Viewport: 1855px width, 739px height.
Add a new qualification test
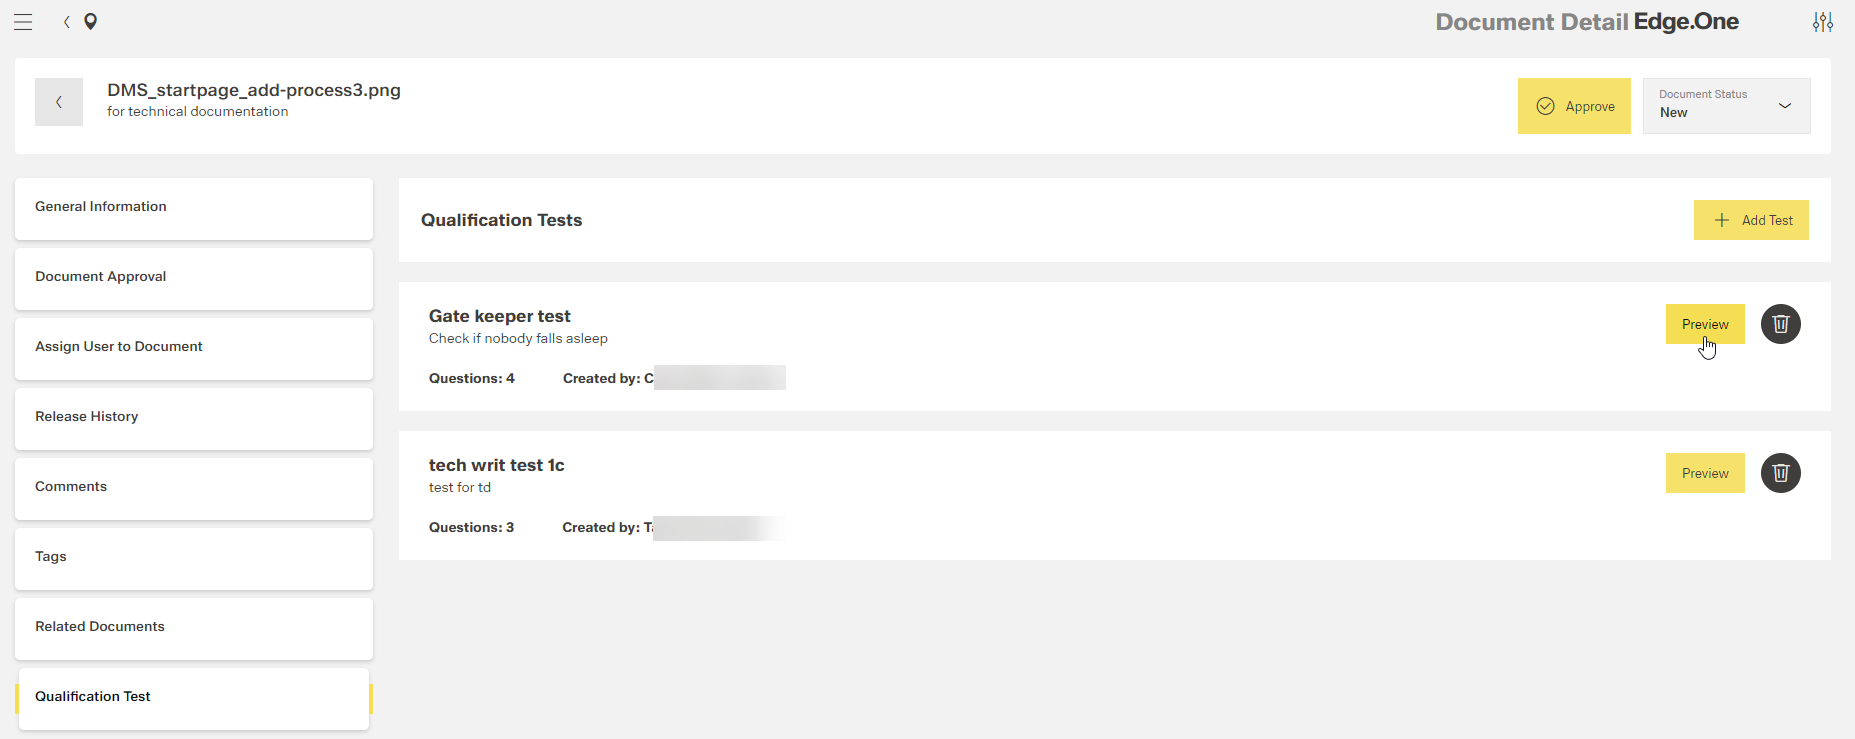(1751, 220)
